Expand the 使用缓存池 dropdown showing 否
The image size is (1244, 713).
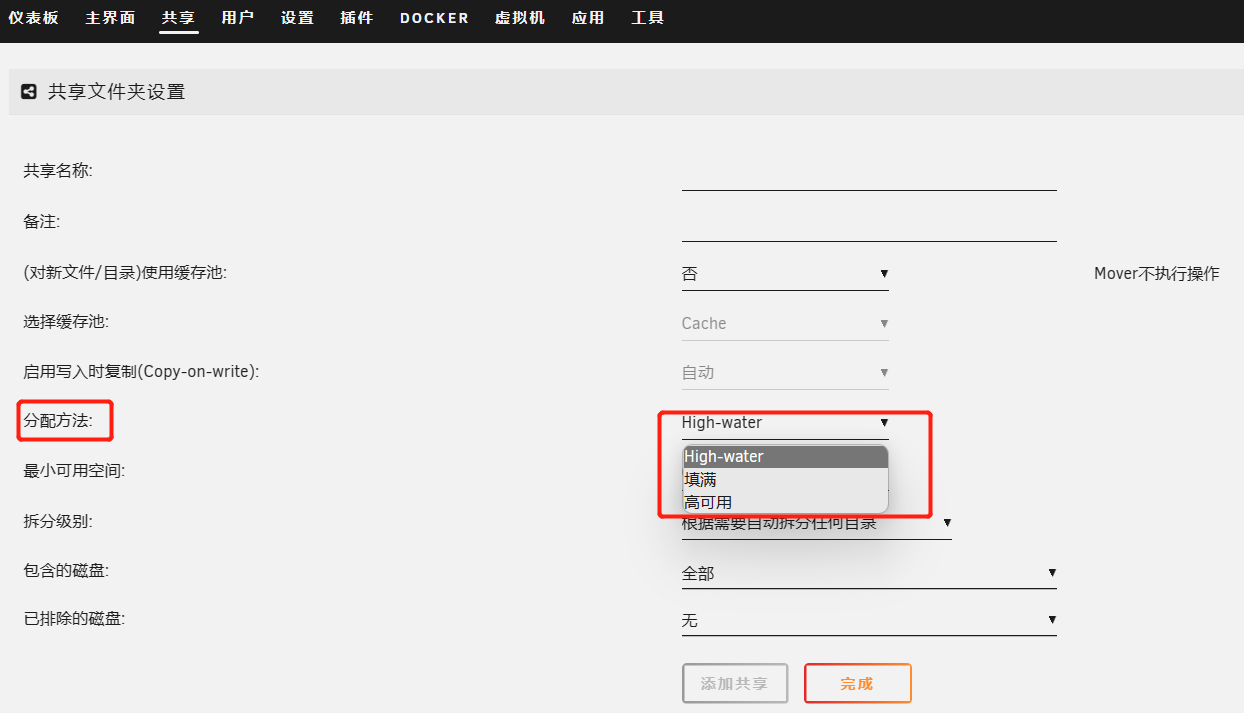(x=784, y=274)
